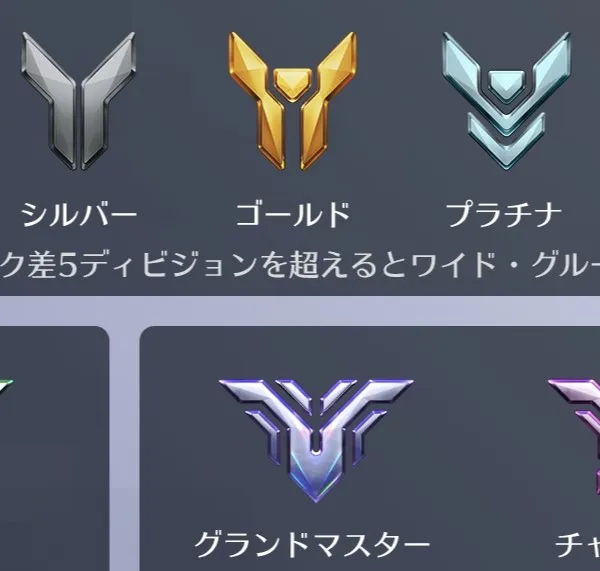This screenshot has height=571, width=600.
Task: Click the wide group division rule text
Action: tap(300, 265)
